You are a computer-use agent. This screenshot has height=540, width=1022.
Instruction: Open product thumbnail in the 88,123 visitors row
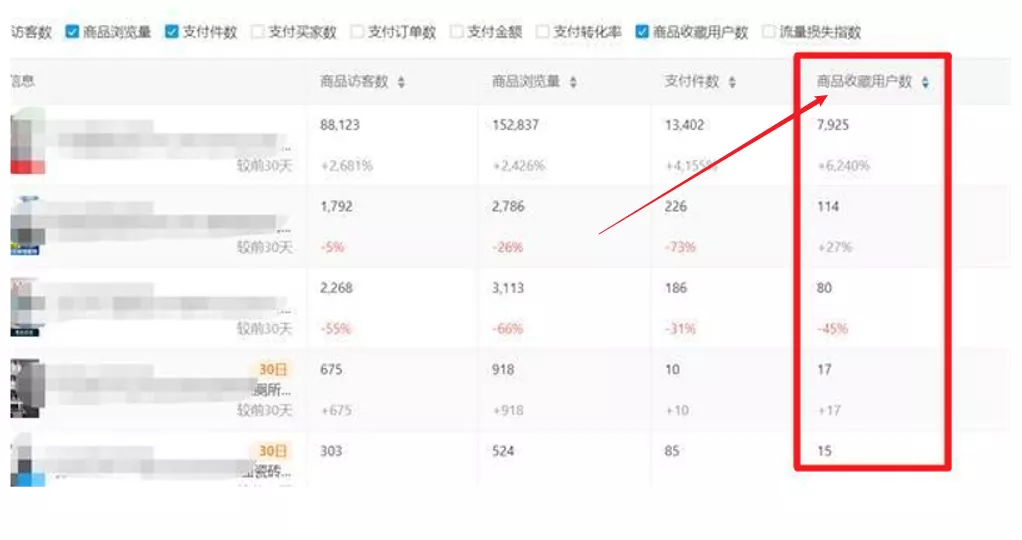[26, 142]
